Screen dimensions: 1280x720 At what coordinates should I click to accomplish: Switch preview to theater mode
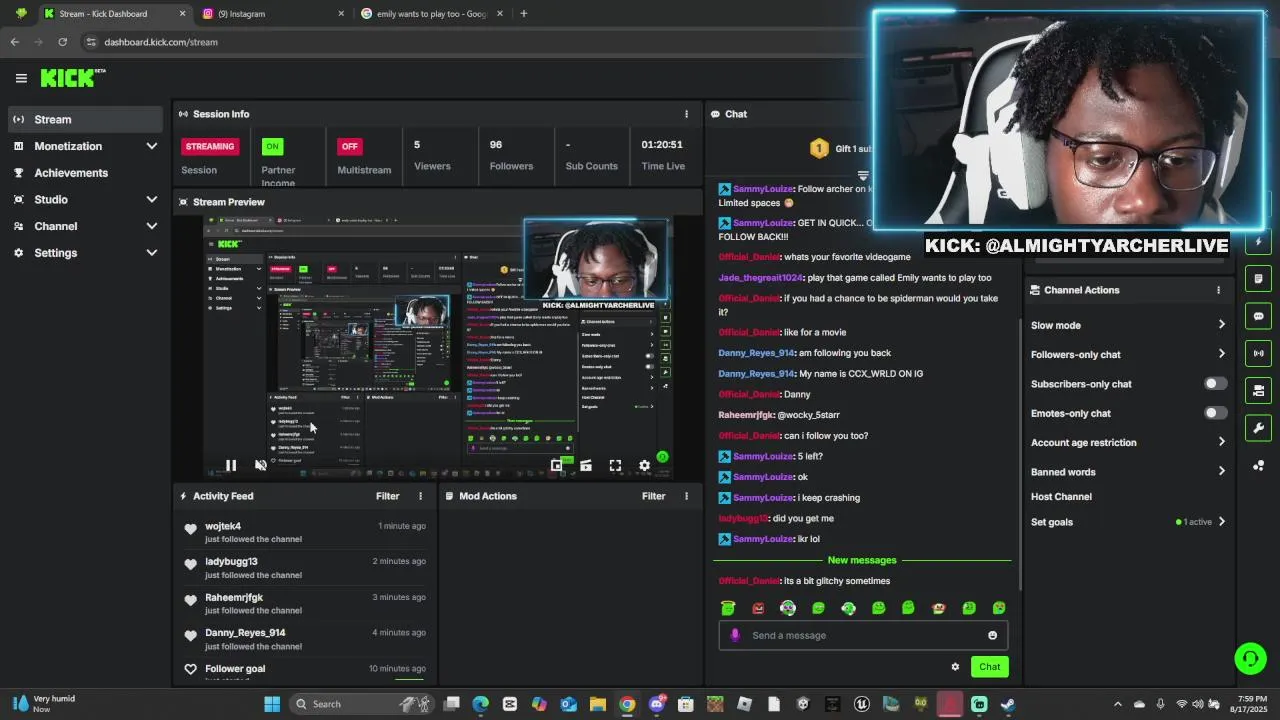point(586,465)
